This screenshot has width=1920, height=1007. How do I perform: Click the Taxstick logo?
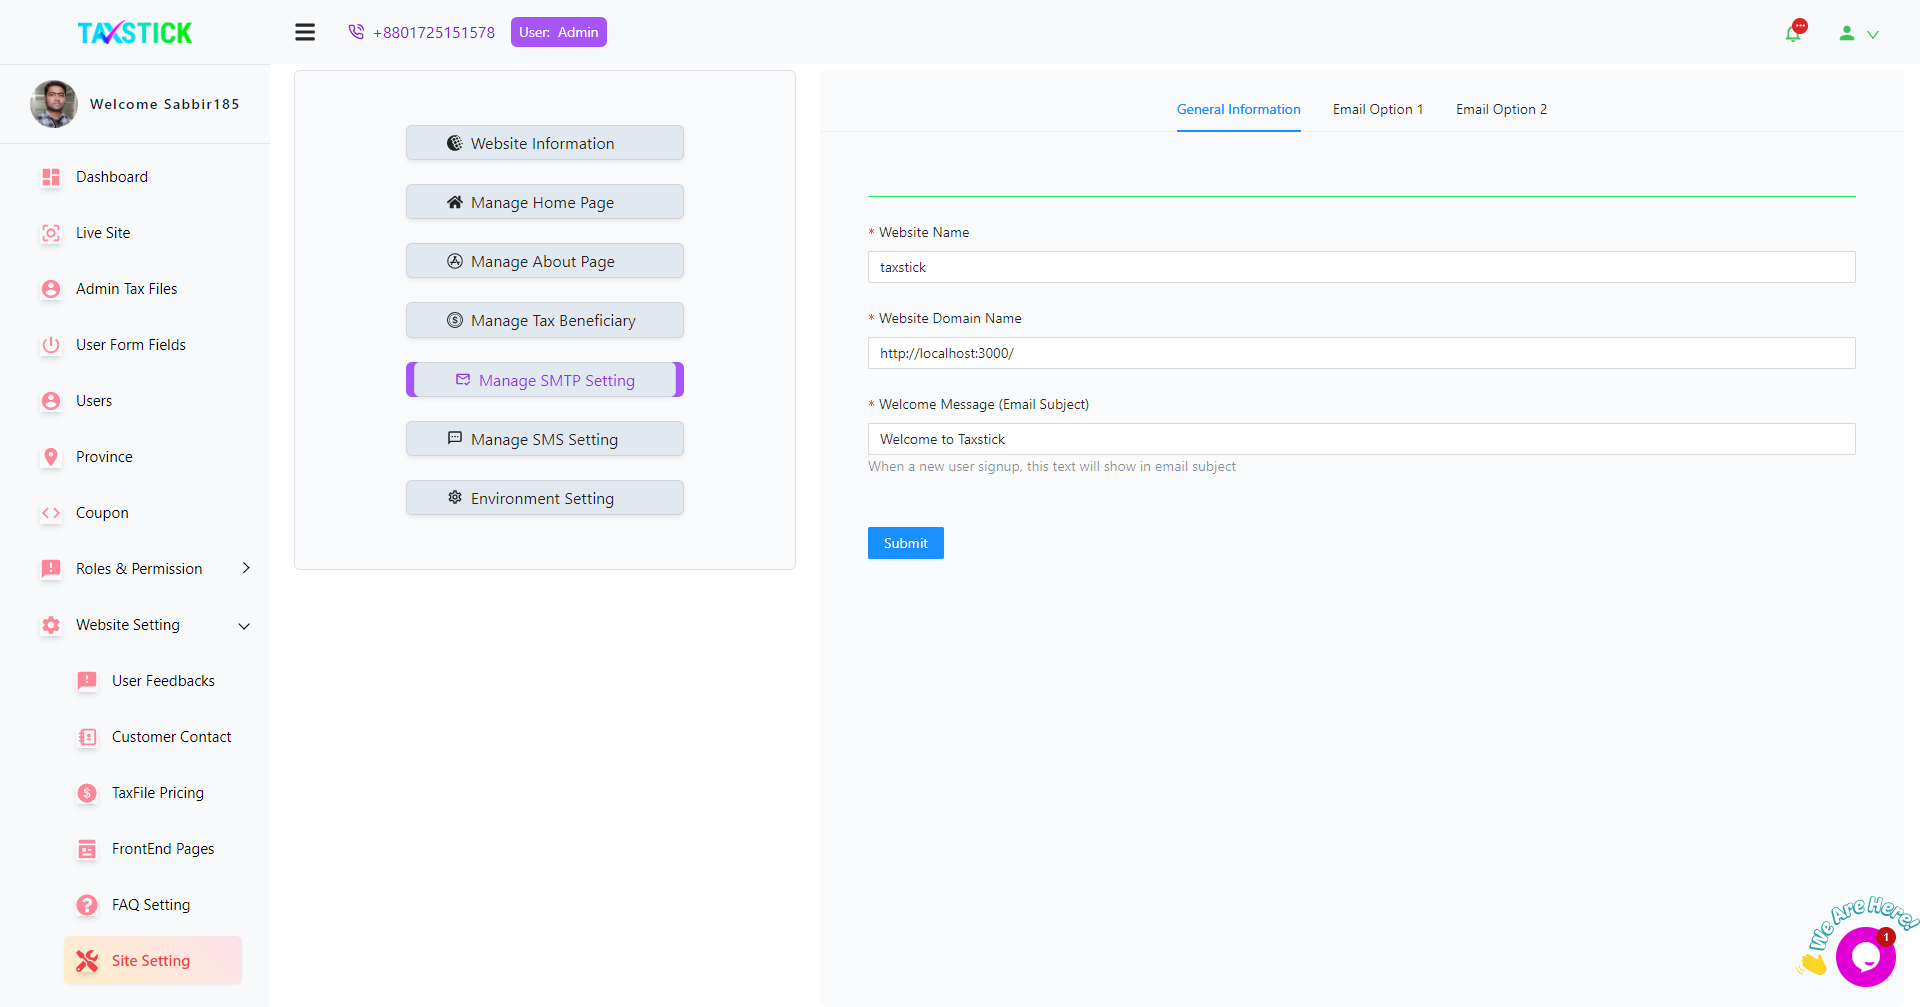click(135, 33)
